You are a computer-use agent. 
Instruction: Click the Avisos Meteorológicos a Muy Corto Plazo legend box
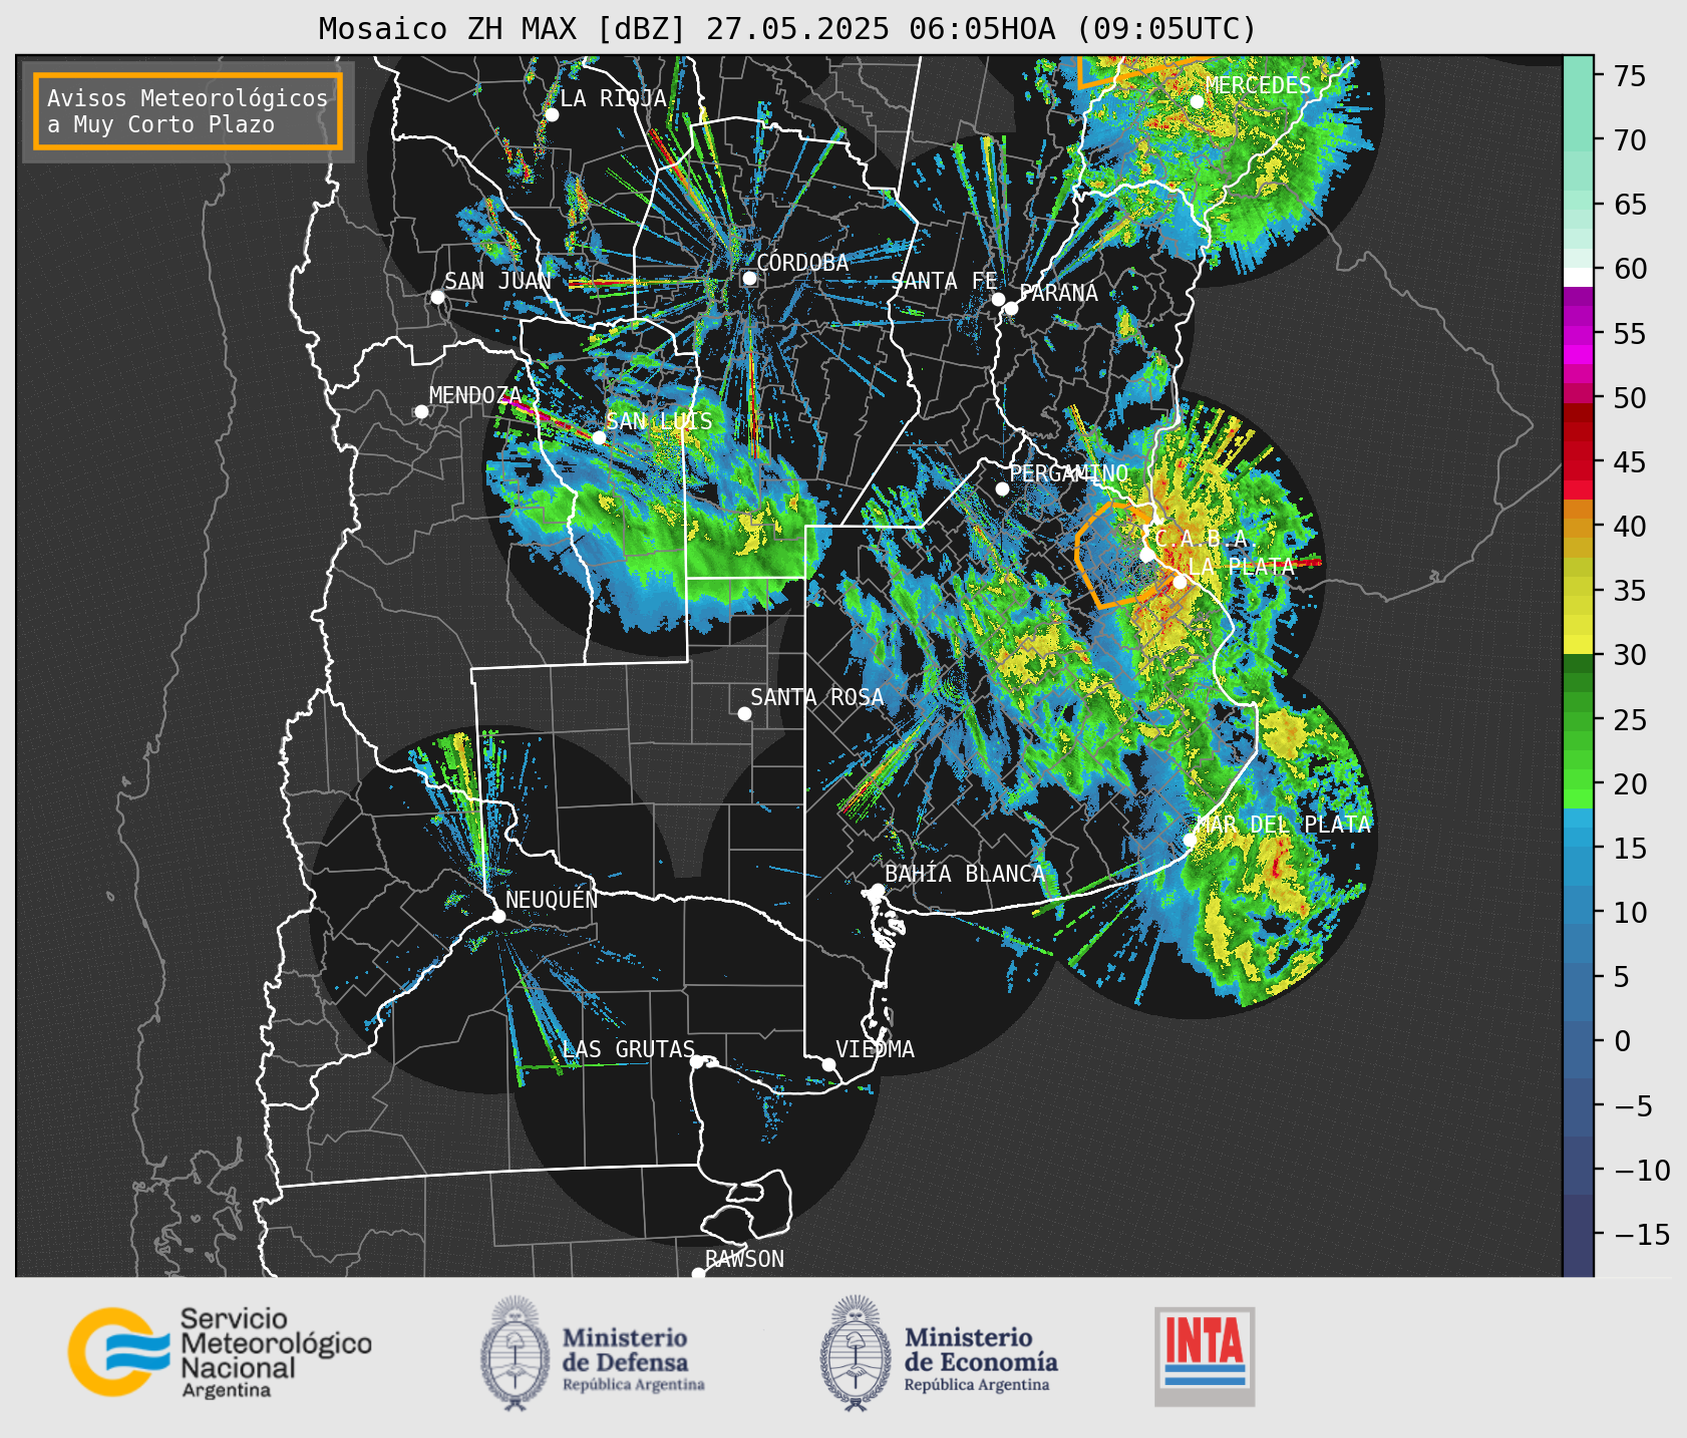tap(188, 110)
